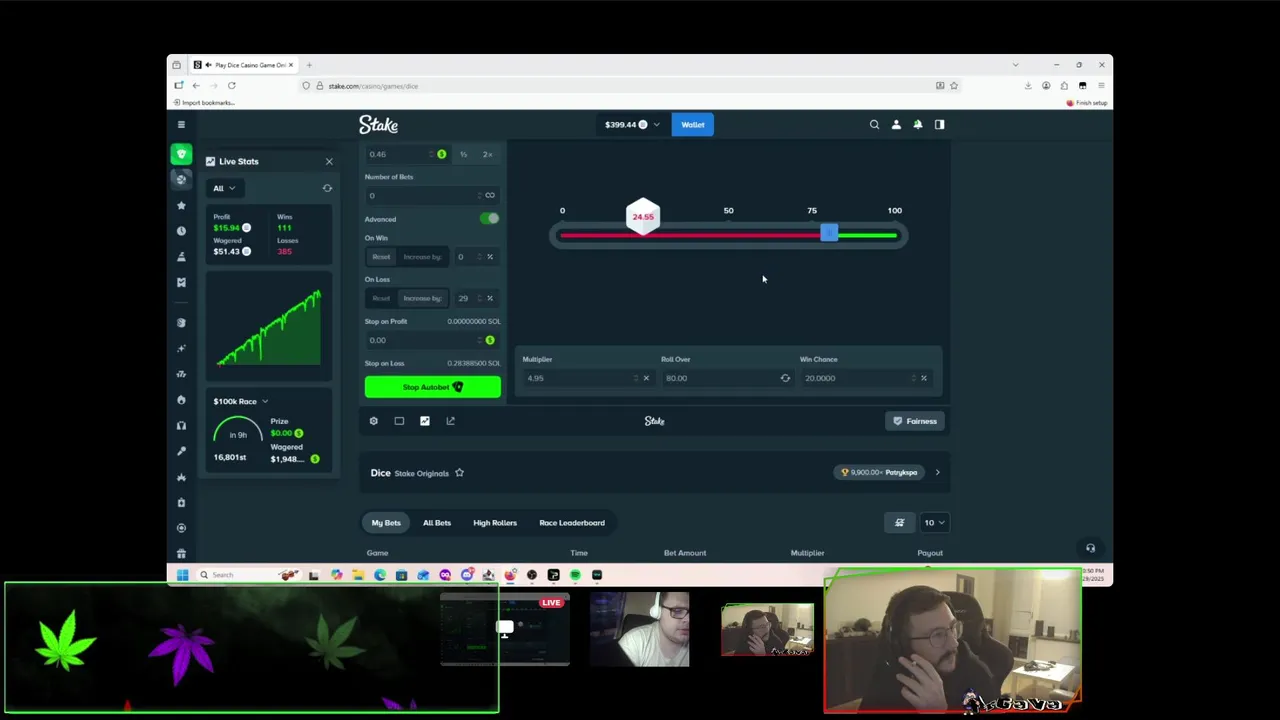1280x720 pixels.
Task: Swap Roll Over direction icon
Action: tap(785, 378)
